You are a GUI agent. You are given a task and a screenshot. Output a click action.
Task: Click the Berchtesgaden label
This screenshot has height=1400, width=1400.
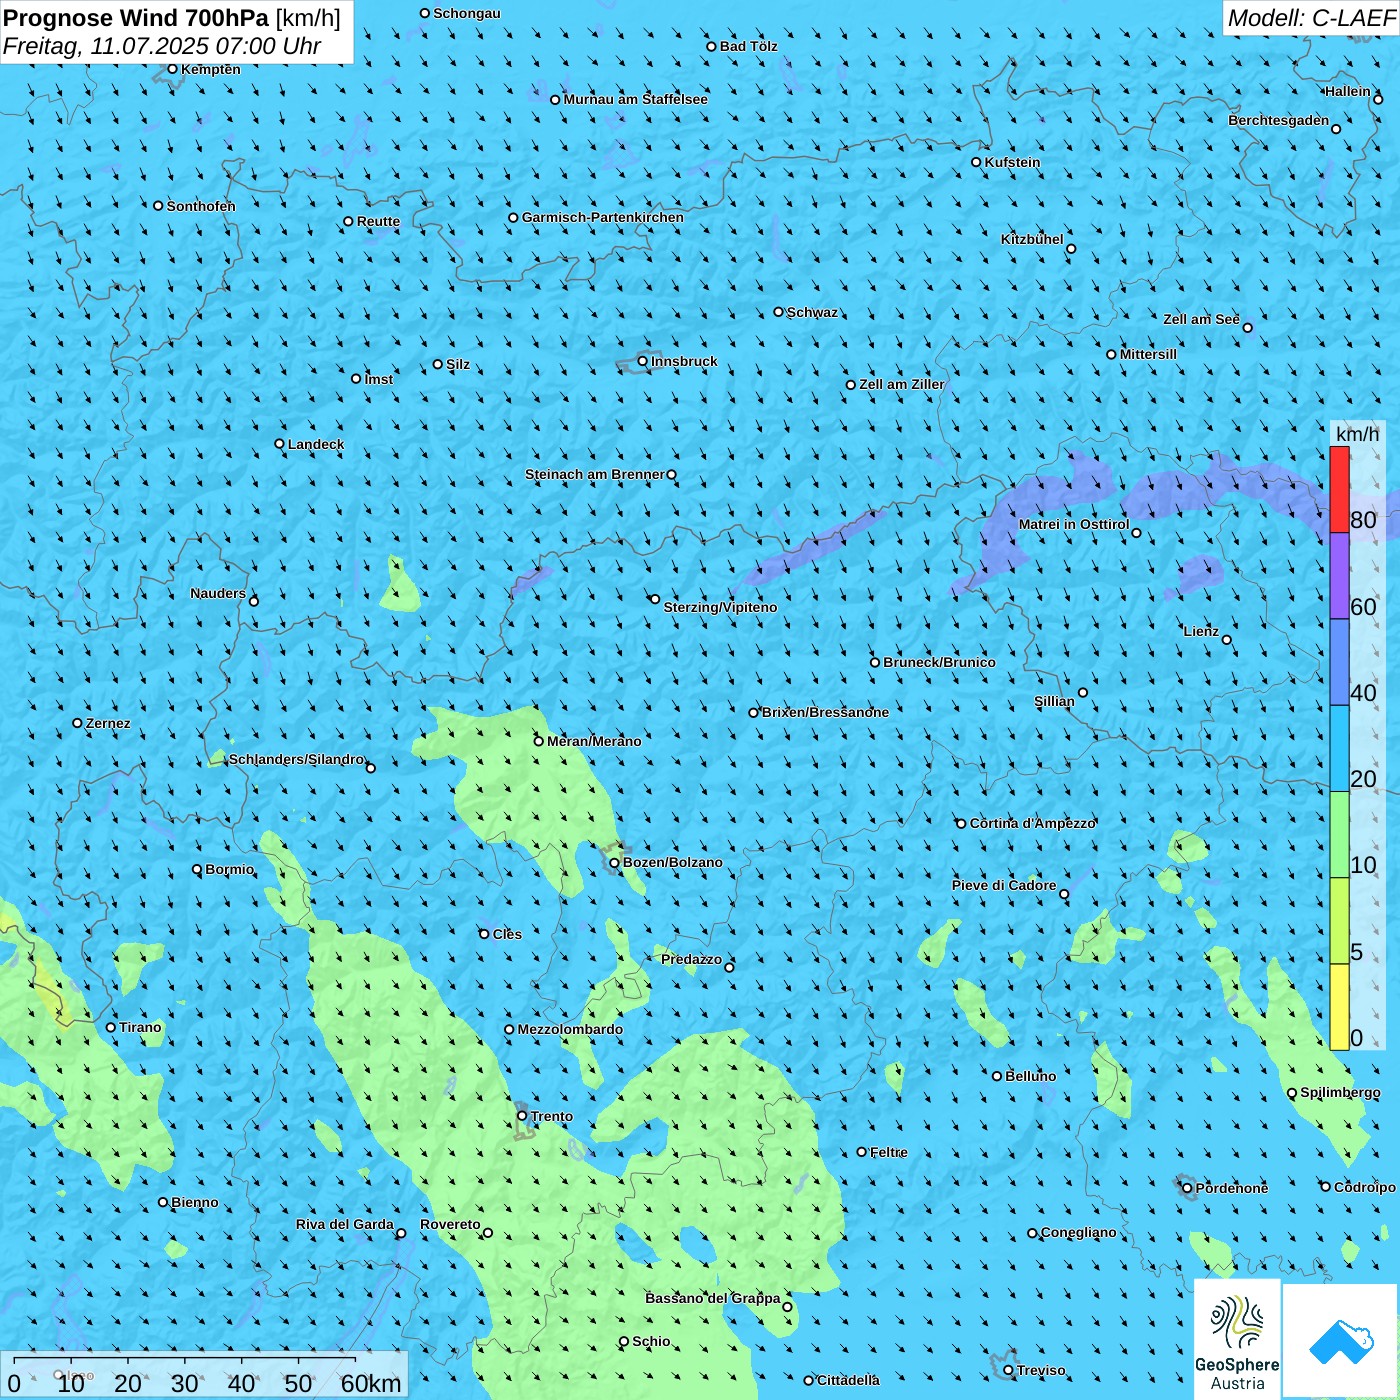pos(1278,120)
